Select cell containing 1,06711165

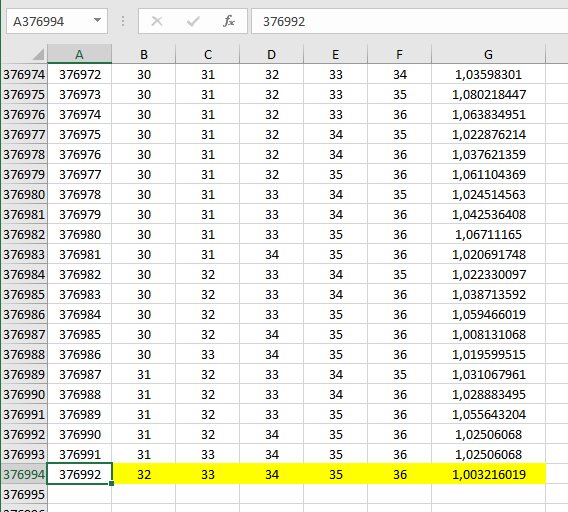click(x=488, y=234)
